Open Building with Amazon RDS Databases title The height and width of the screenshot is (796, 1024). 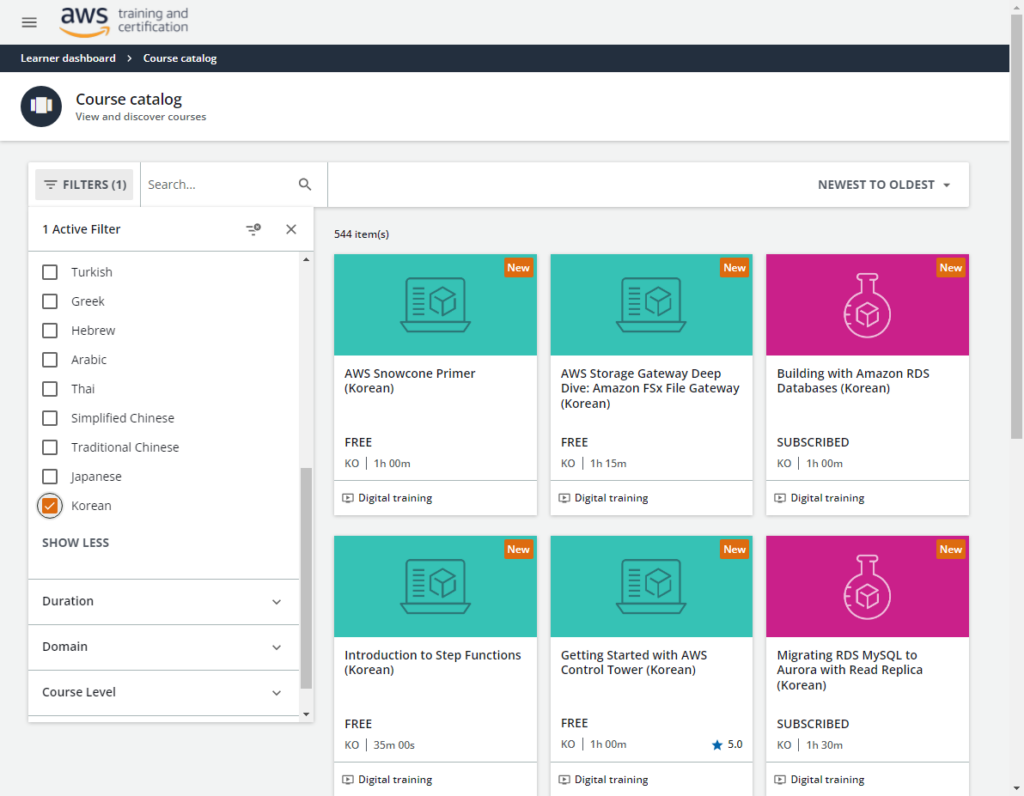(853, 381)
